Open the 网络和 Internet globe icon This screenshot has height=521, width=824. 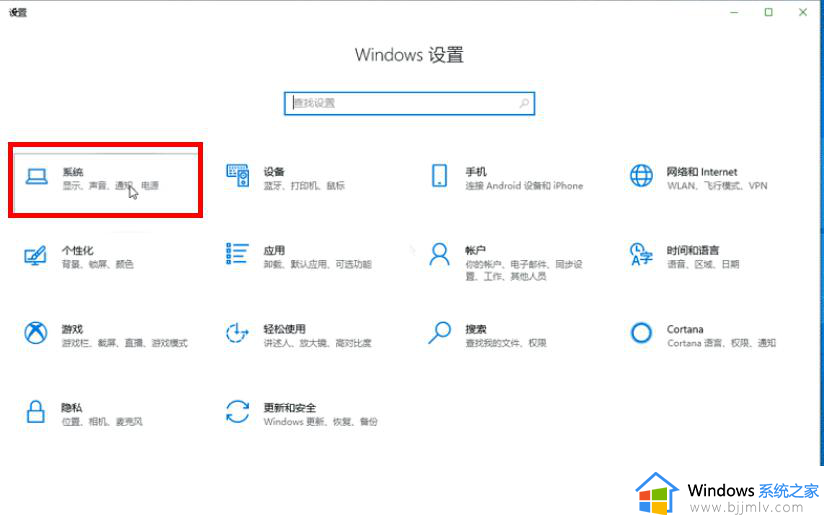click(x=641, y=176)
